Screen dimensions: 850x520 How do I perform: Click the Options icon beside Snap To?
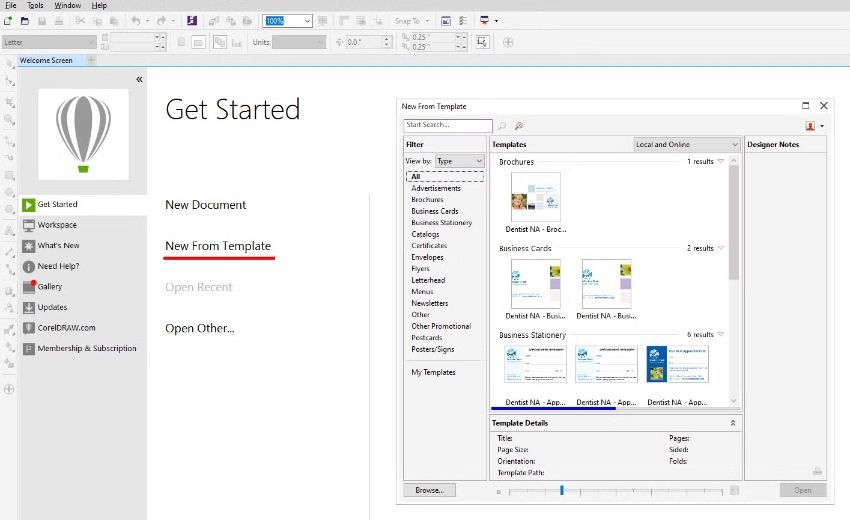point(462,21)
